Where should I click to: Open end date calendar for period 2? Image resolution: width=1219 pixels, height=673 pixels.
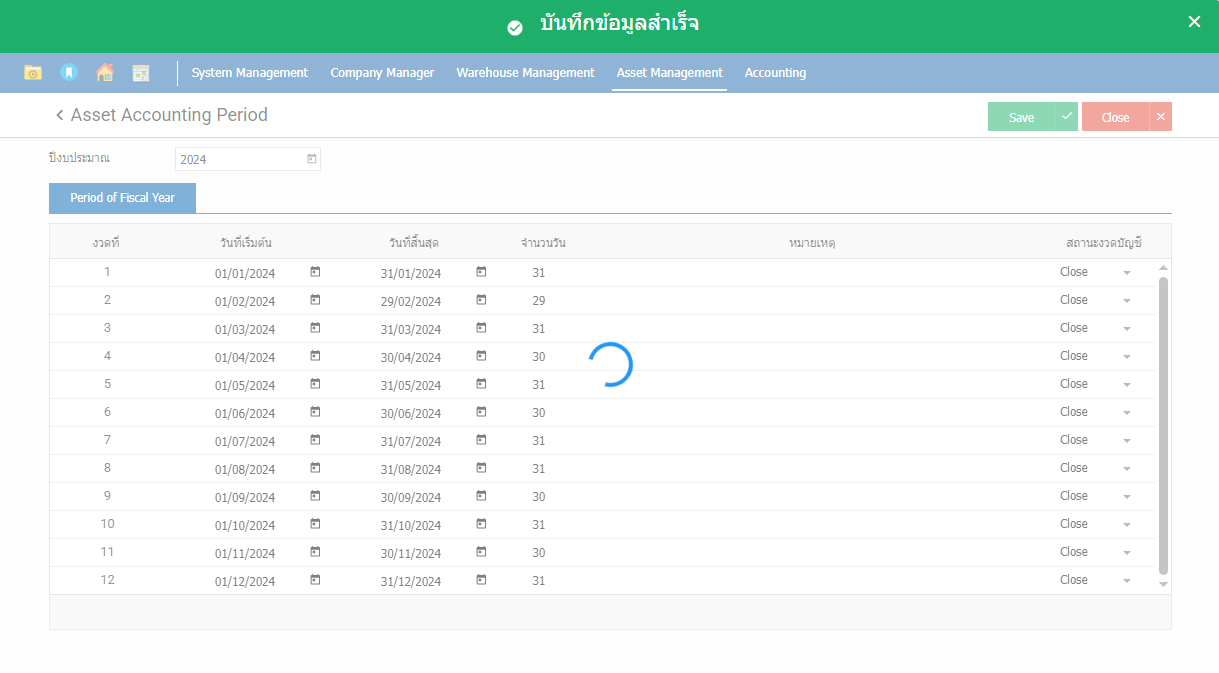(481, 300)
